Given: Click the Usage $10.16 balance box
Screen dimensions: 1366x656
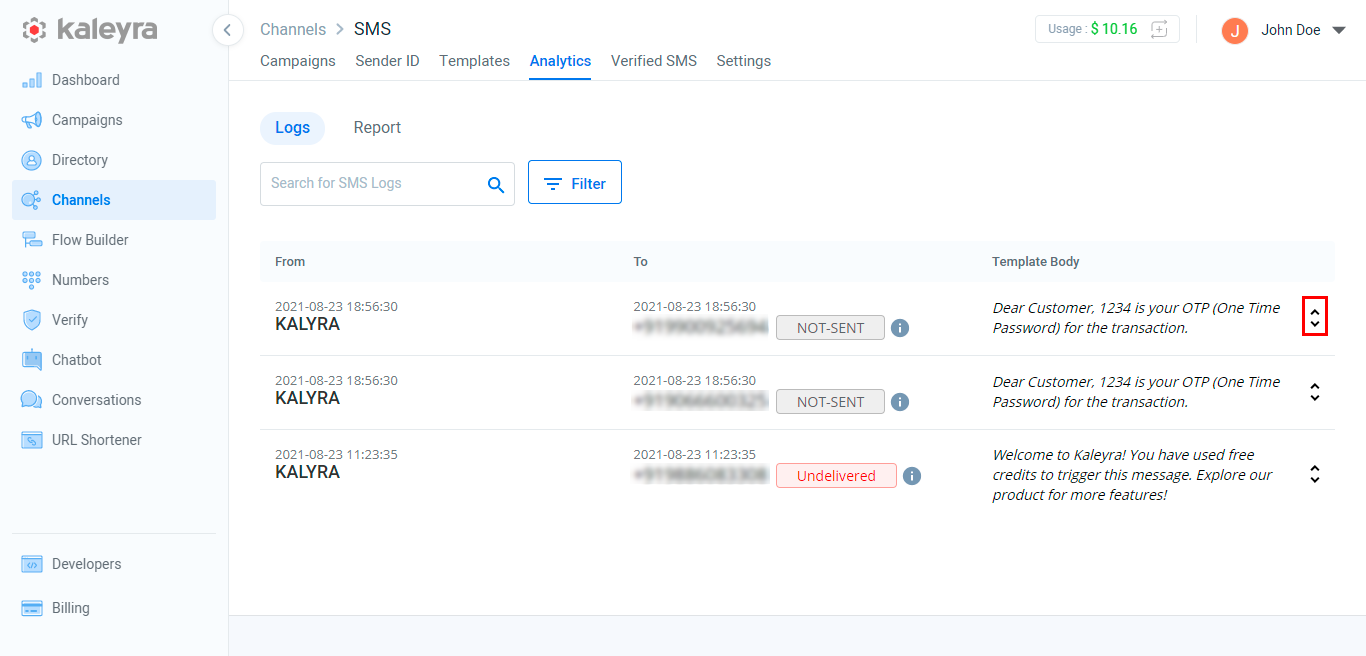Looking at the screenshot, I should [x=1107, y=29].
